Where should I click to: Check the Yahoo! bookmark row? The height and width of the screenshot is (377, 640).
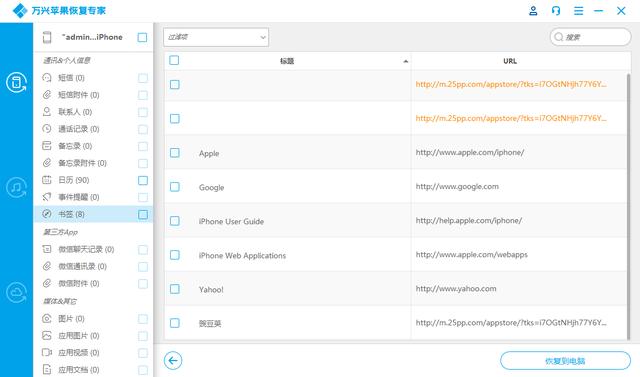tap(175, 289)
